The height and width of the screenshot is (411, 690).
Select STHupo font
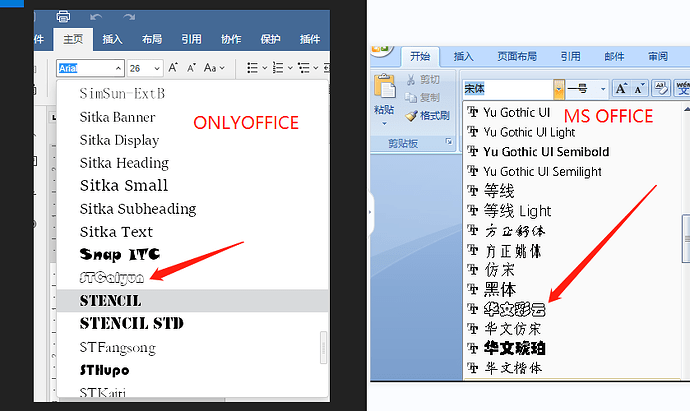tap(193, 370)
